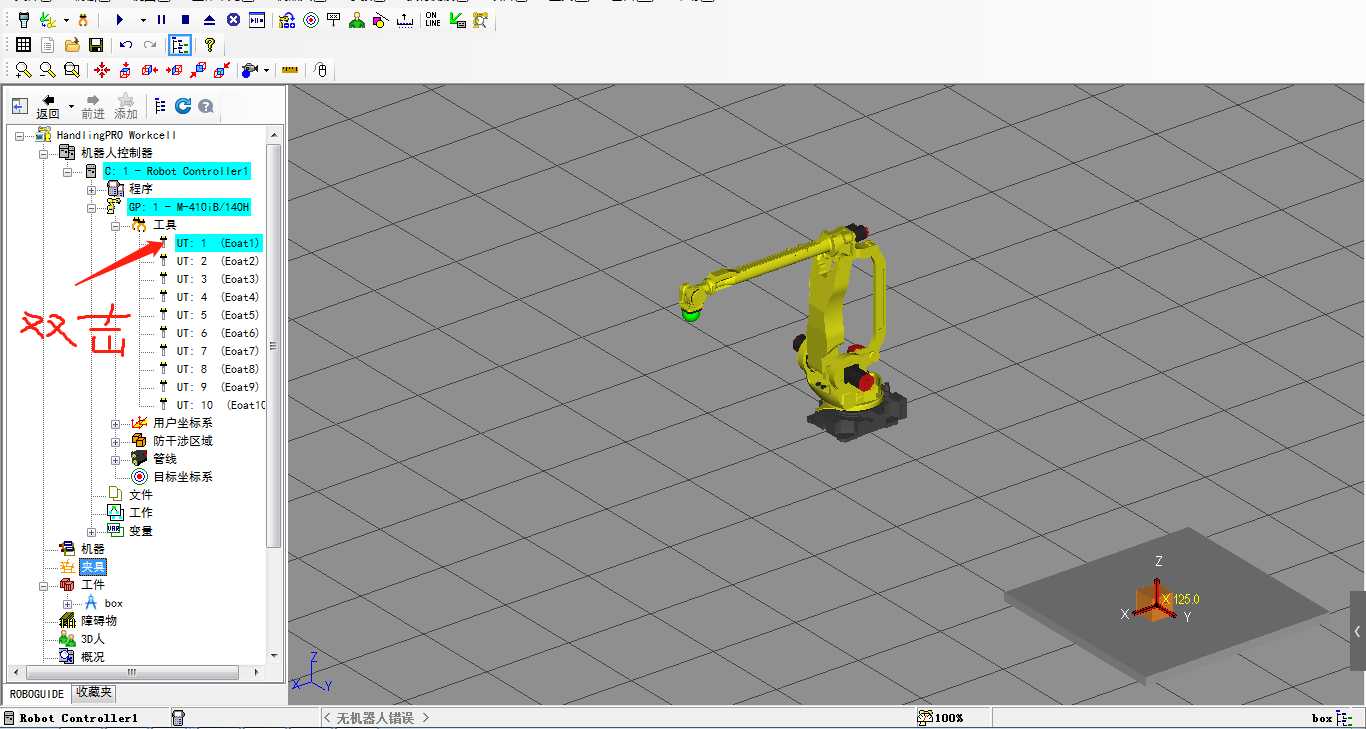The image size is (1366, 729).
Task: Start the cycle with the play button
Action: tap(120, 19)
